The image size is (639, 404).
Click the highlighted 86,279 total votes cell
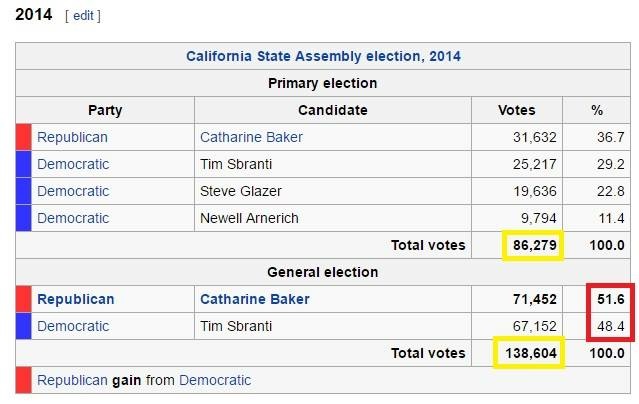tap(532, 245)
